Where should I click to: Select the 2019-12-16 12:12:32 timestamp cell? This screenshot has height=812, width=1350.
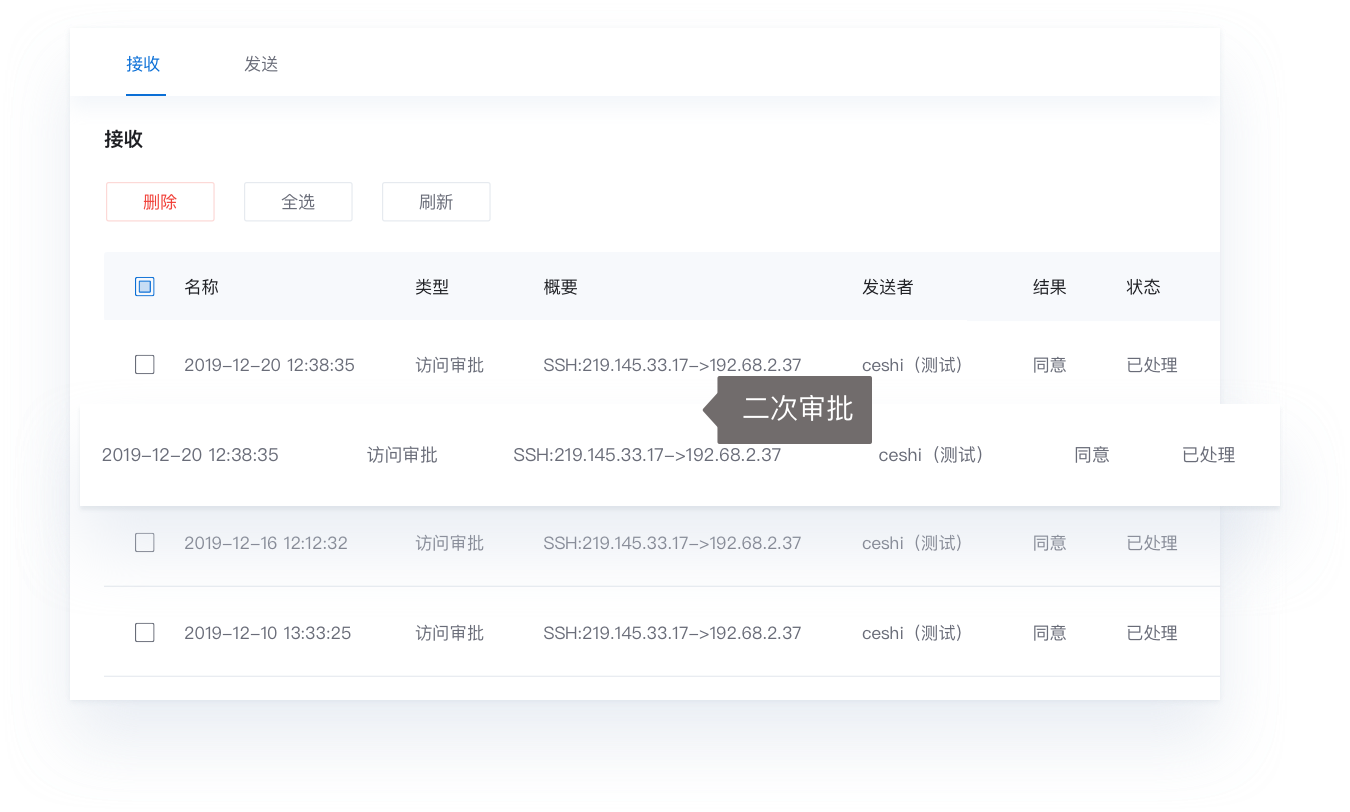(266, 543)
